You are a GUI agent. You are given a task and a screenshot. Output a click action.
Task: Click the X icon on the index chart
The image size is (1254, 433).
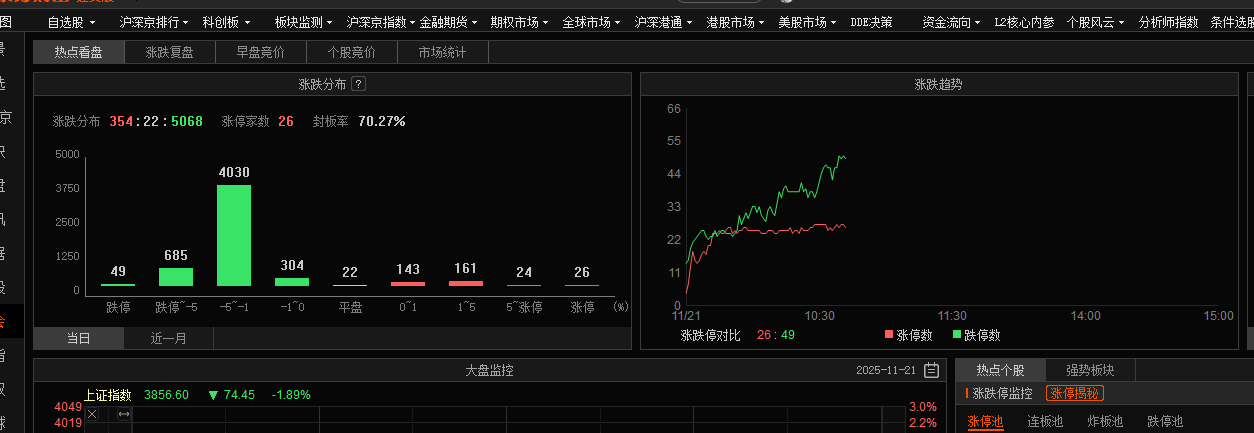[92, 414]
